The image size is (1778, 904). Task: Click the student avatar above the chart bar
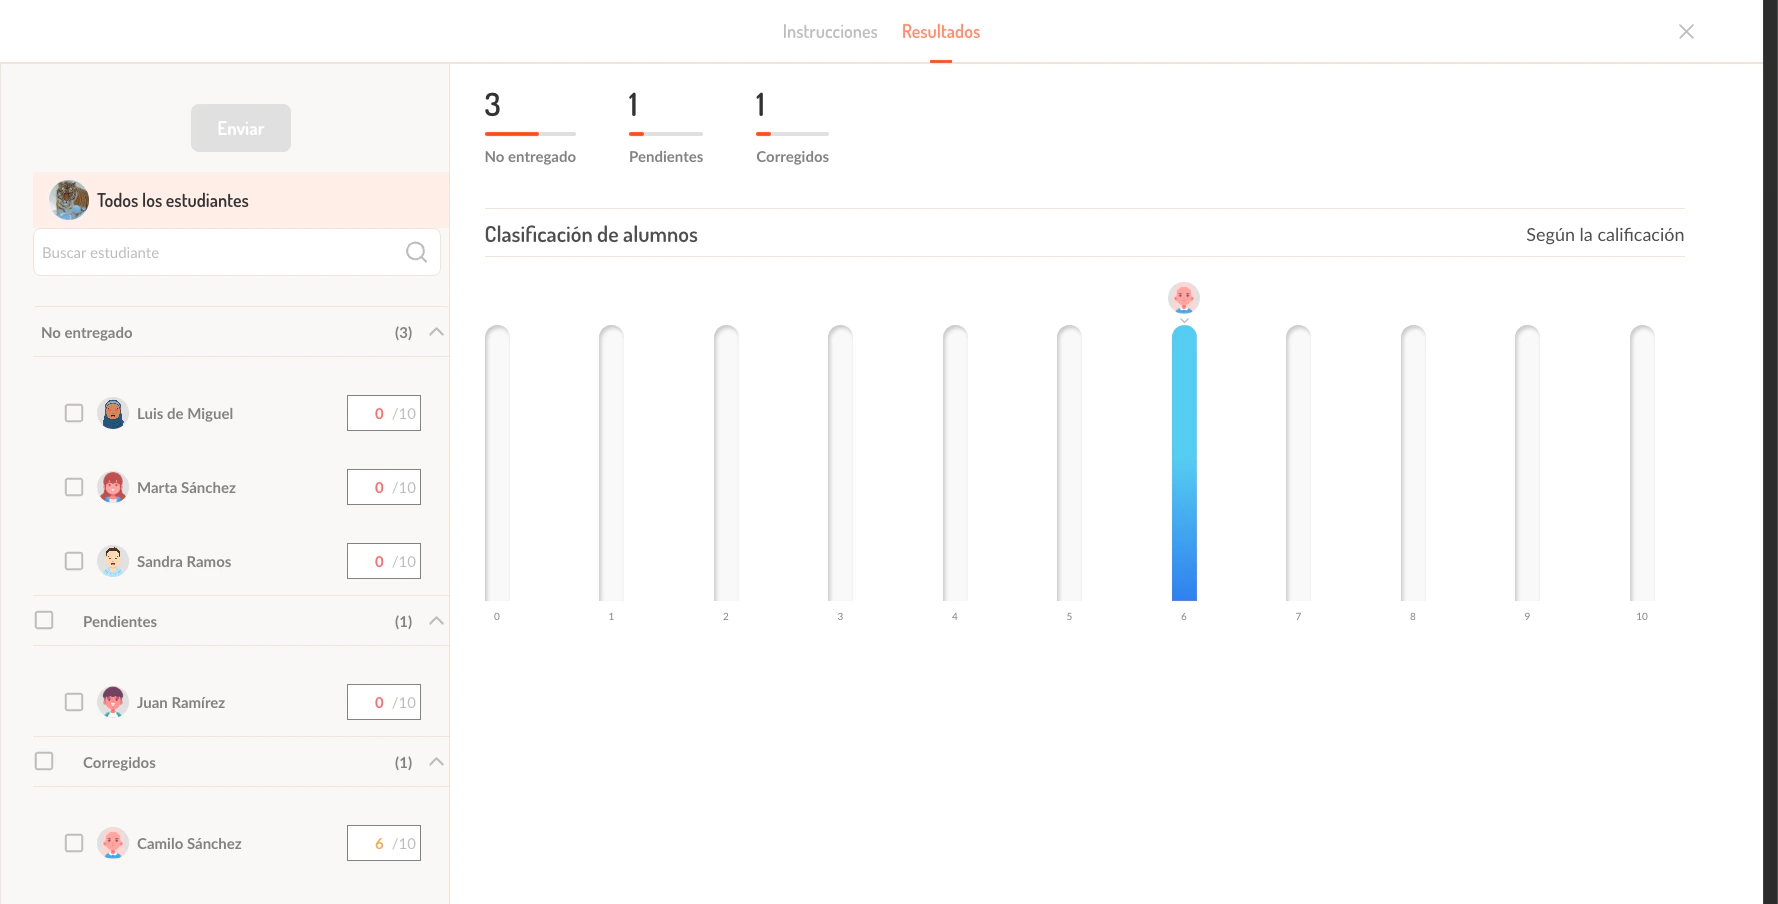click(1184, 297)
